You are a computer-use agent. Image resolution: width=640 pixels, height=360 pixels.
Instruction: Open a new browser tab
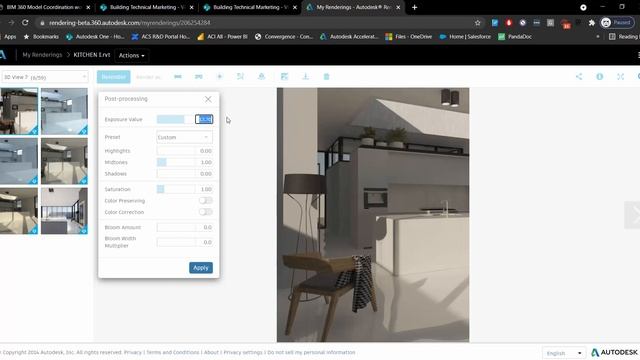(x=414, y=7)
